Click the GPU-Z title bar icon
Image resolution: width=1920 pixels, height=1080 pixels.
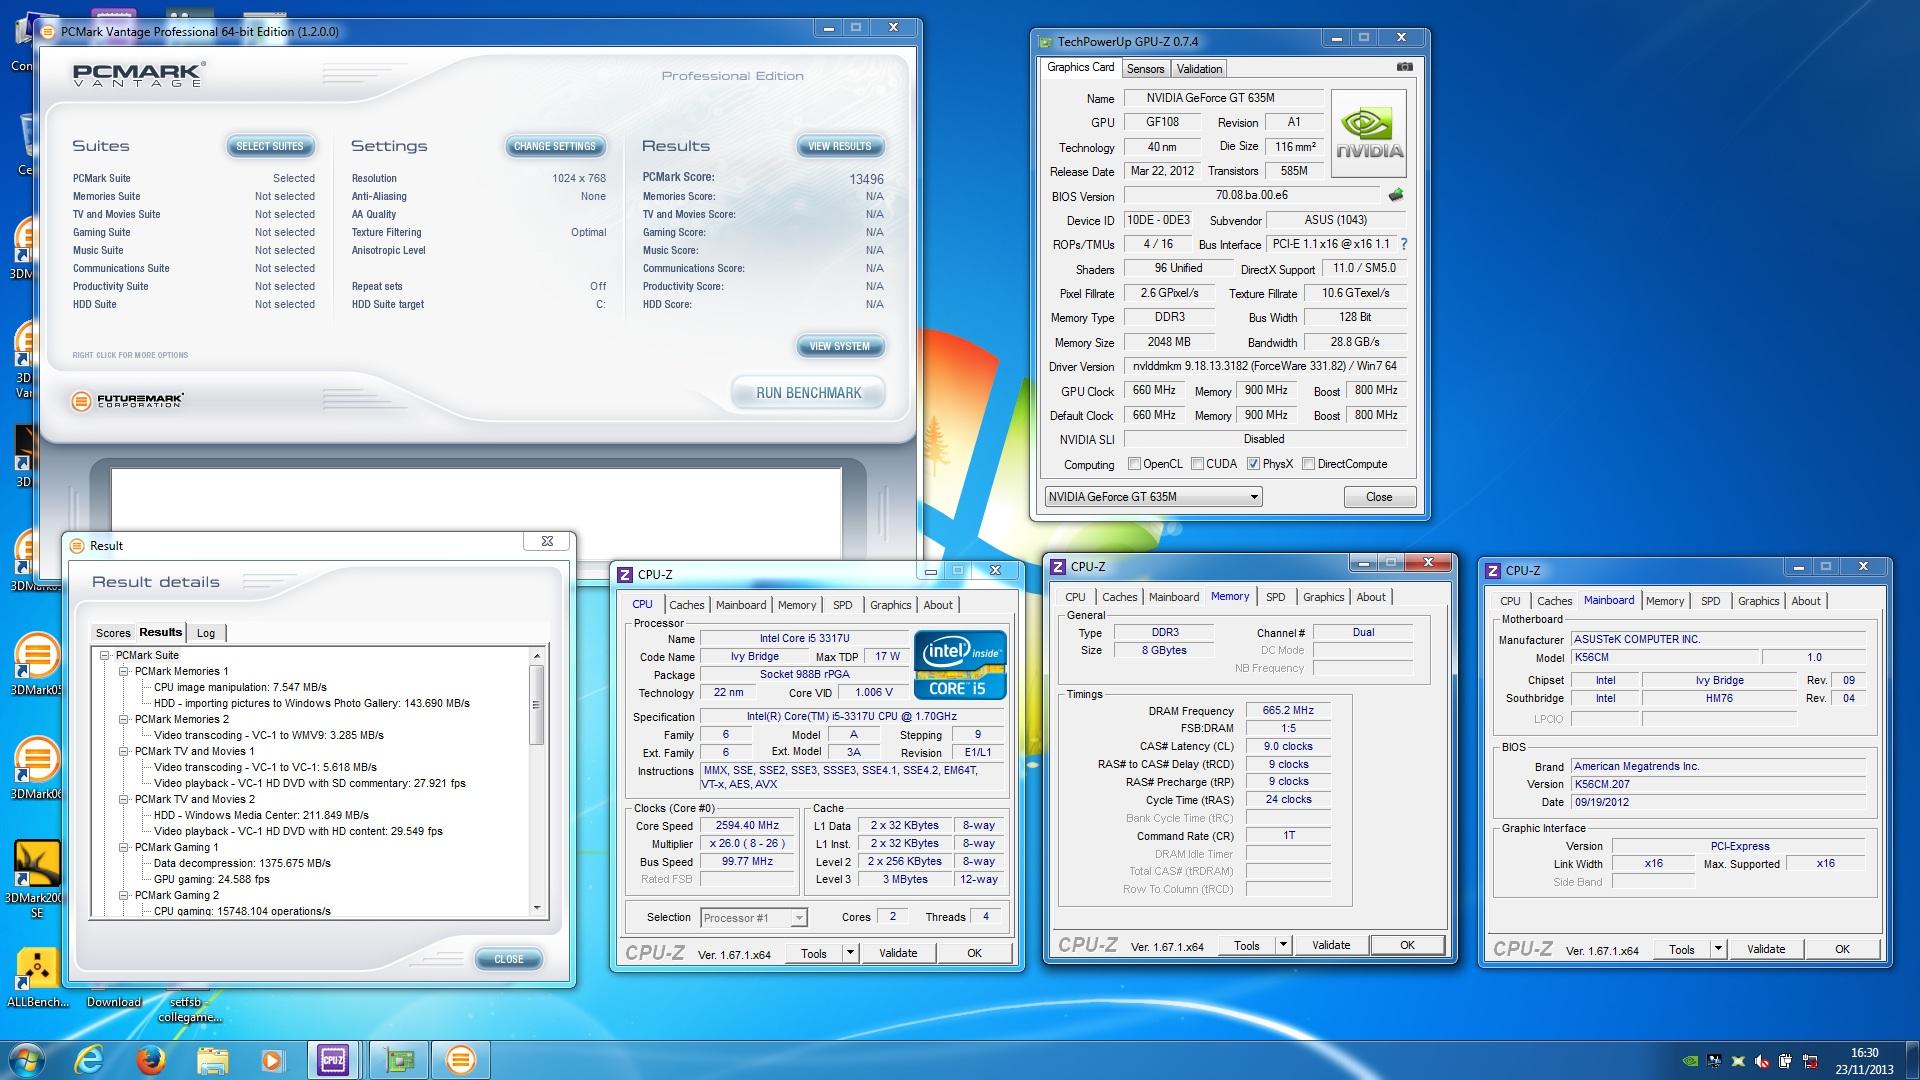coord(1046,42)
